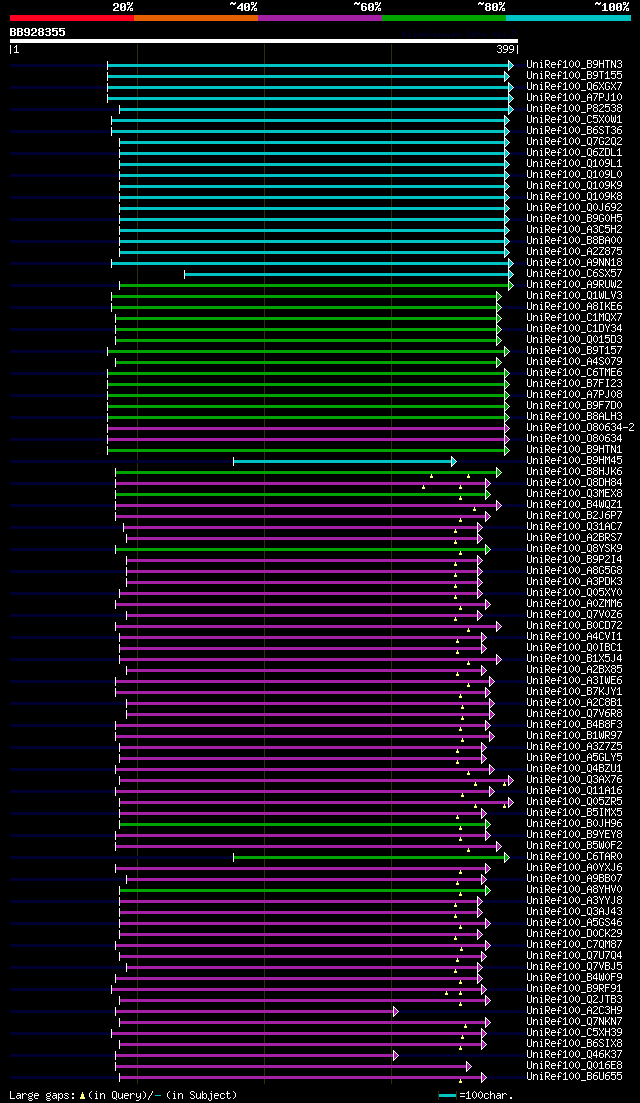
Task: Select the UniRef100_Q7G2Q2 label
Action: [574, 141]
